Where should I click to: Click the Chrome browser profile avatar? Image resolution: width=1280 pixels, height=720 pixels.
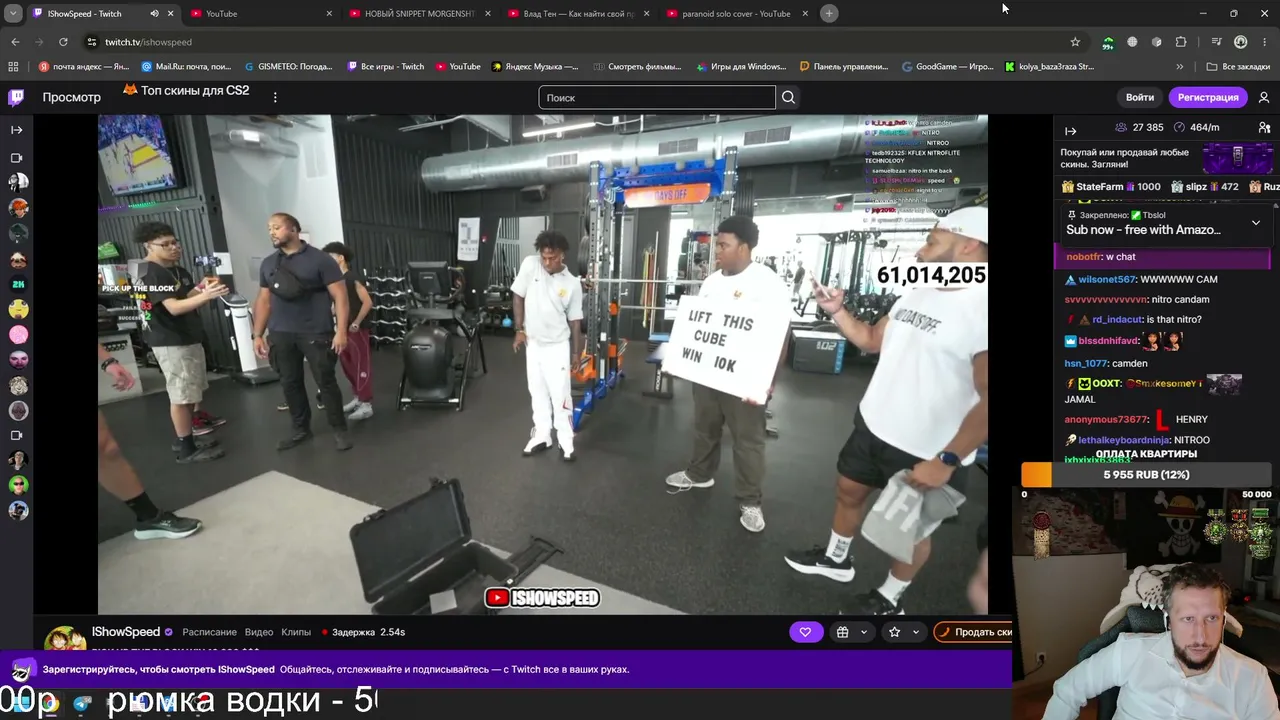click(1240, 42)
